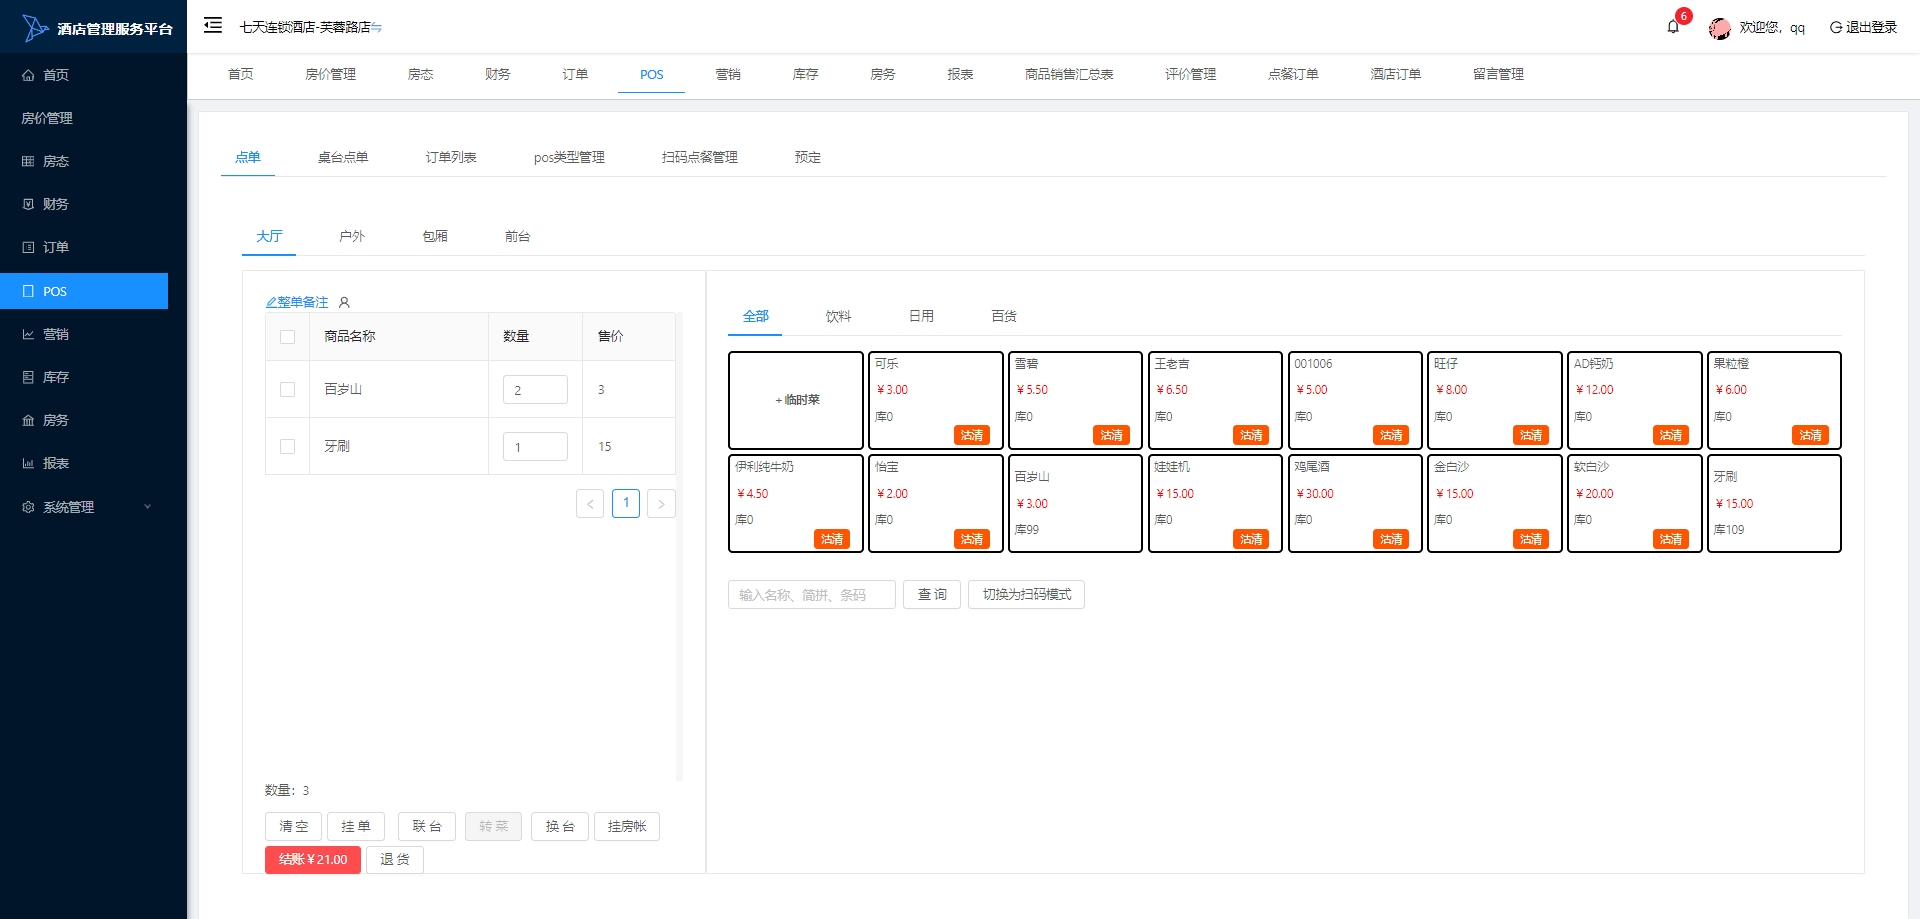Open 营销 in the left sidebar
The width and height of the screenshot is (1920, 919).
click(x=56, y=335)
